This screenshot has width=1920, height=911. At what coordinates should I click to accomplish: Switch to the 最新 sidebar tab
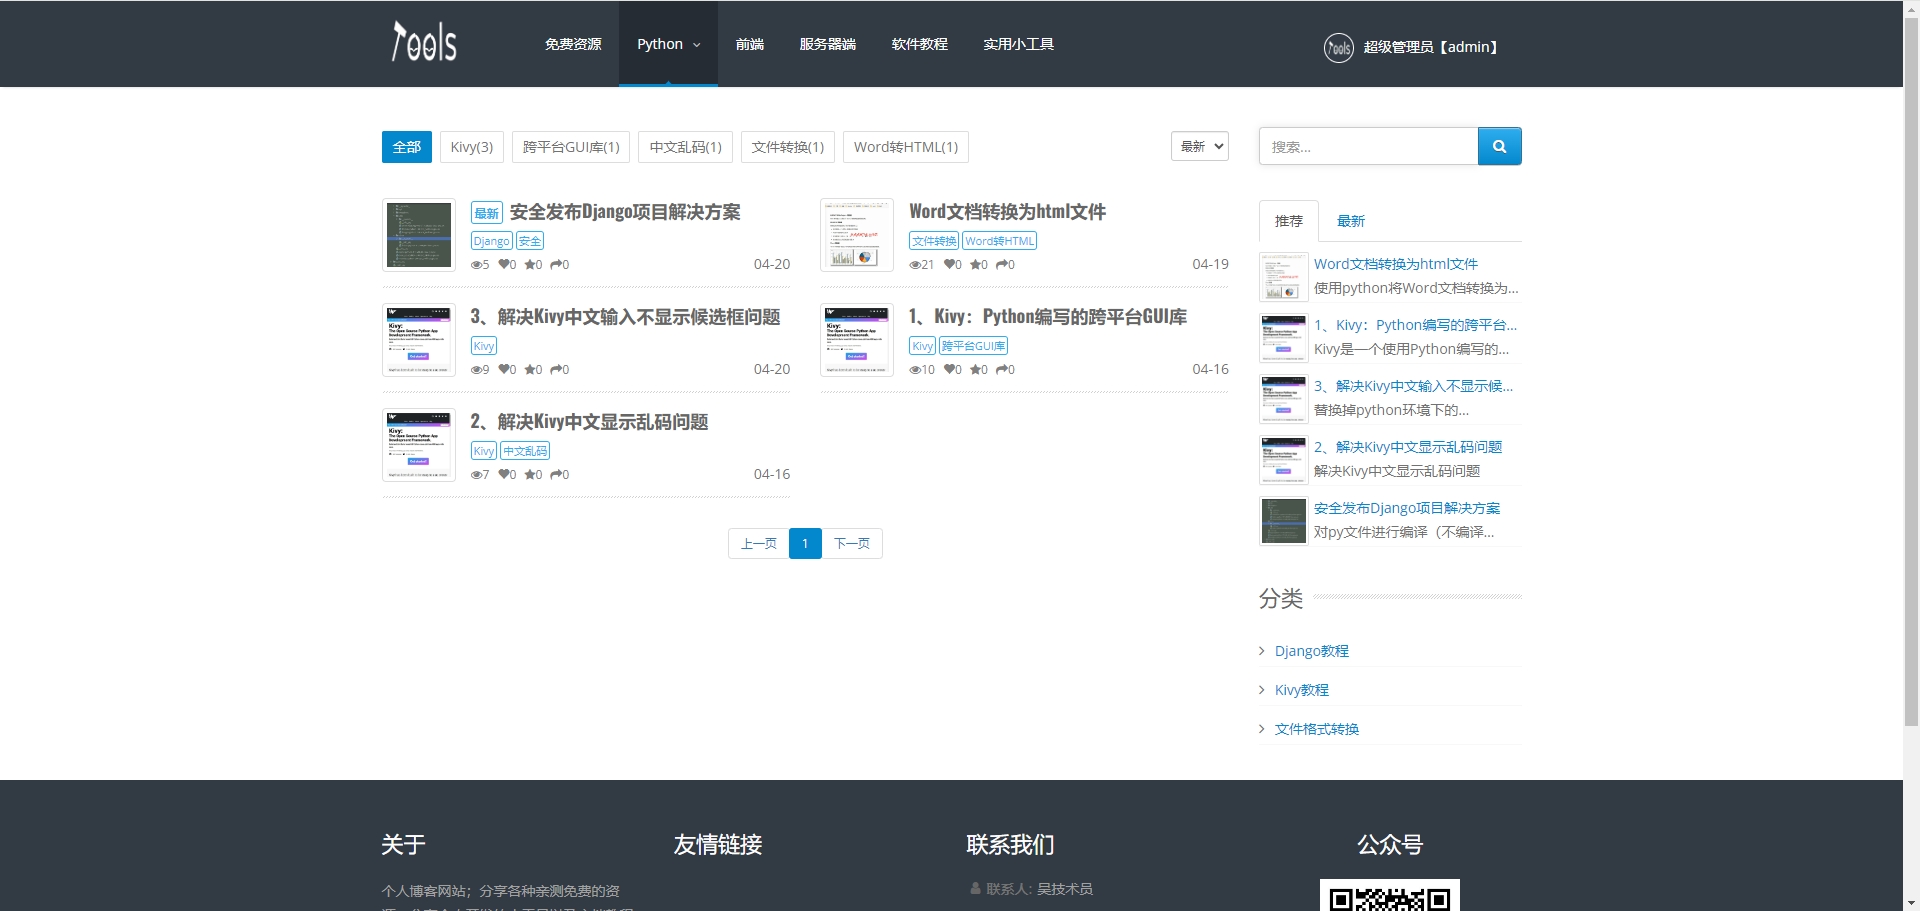coord(1351,221)
